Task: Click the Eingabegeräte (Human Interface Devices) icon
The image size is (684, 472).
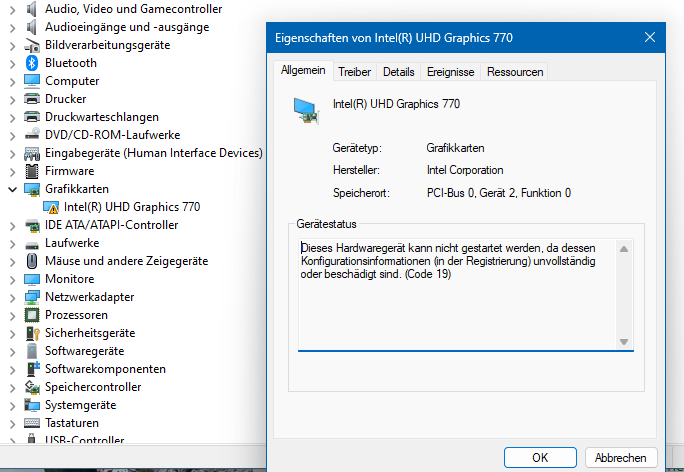Action: pos(32,153)
